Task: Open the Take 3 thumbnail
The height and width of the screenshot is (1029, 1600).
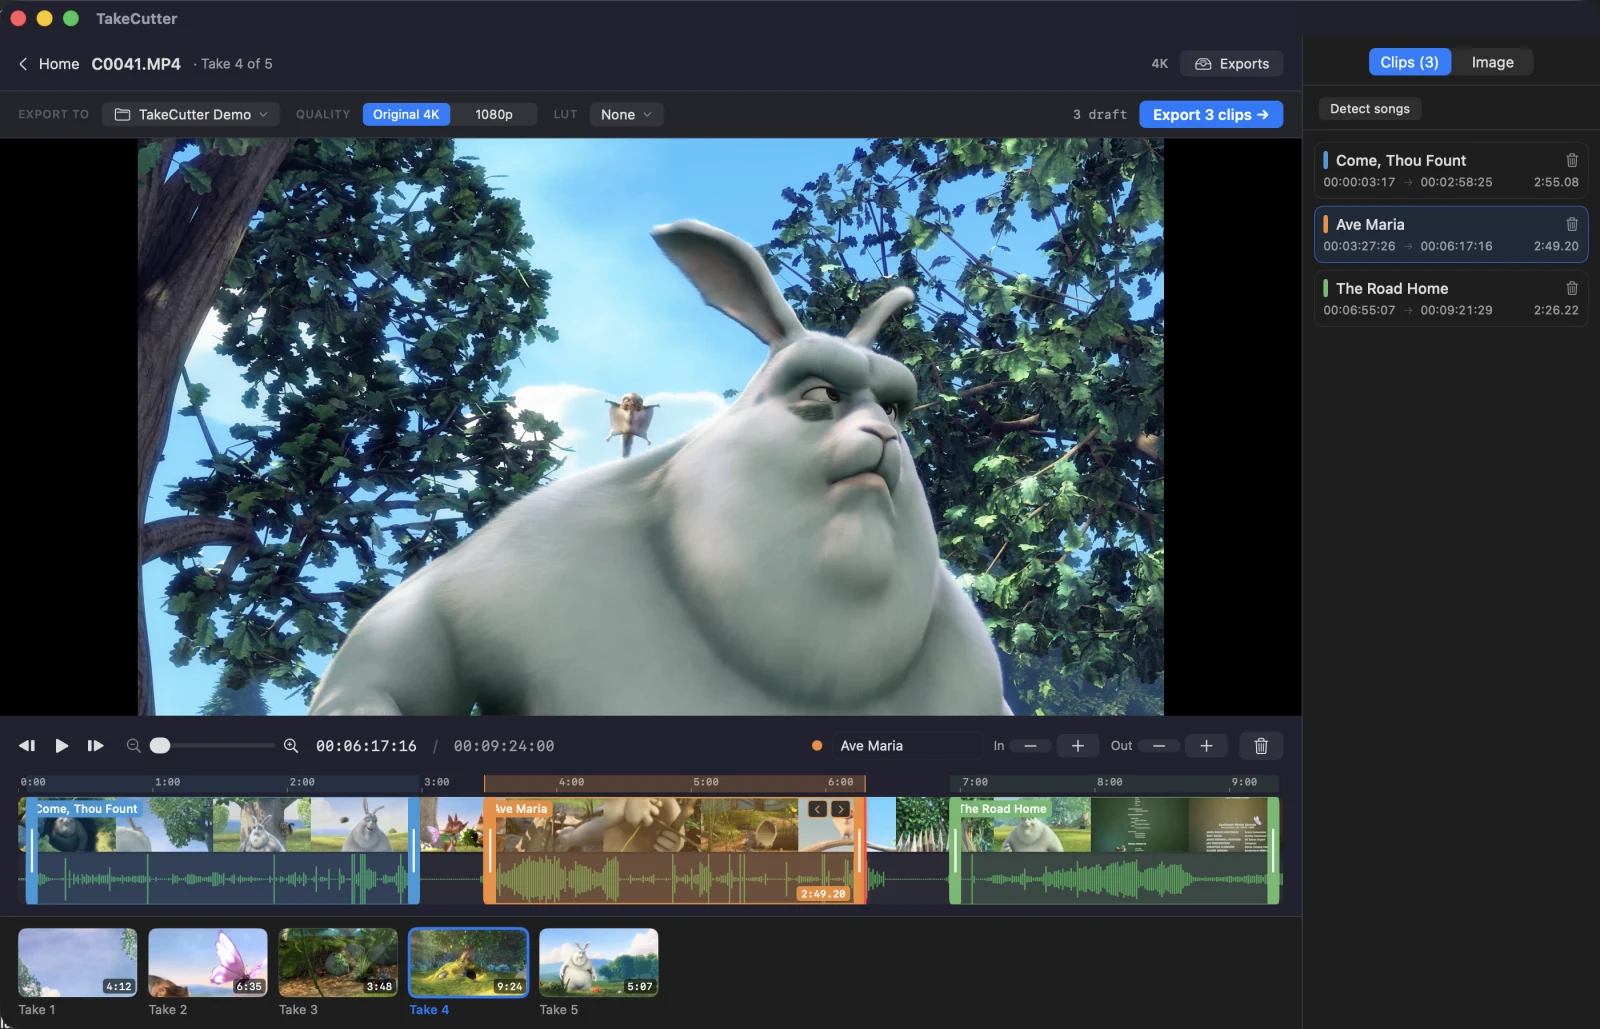Action: point(338,962)
